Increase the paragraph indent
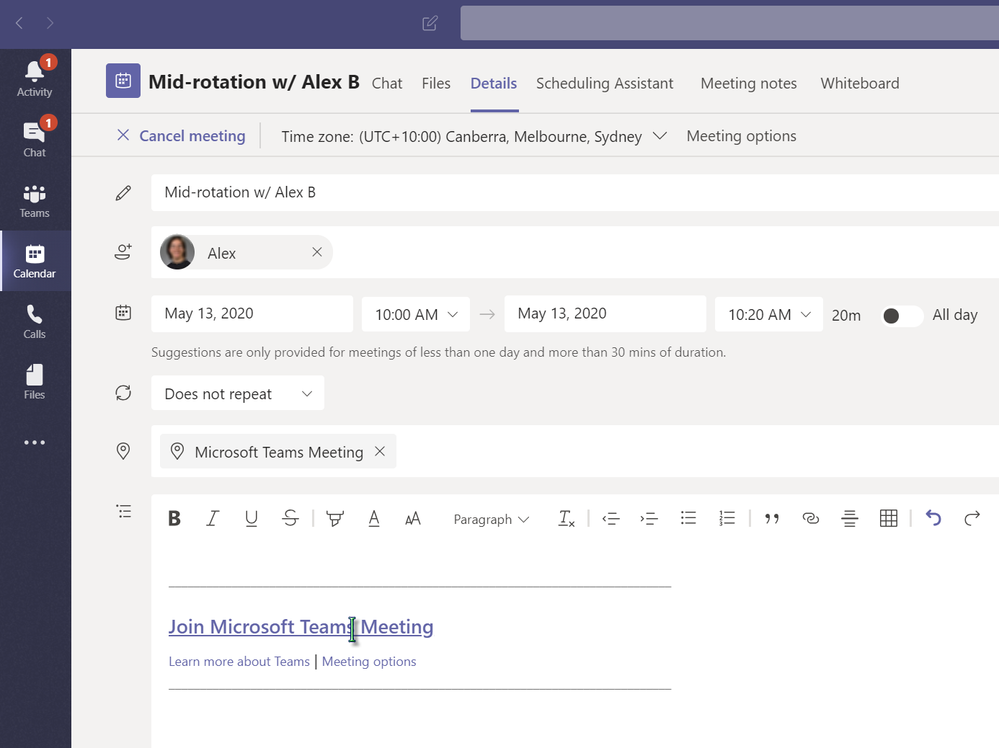This screenshot has height=748, width=999. coord(649,519)
